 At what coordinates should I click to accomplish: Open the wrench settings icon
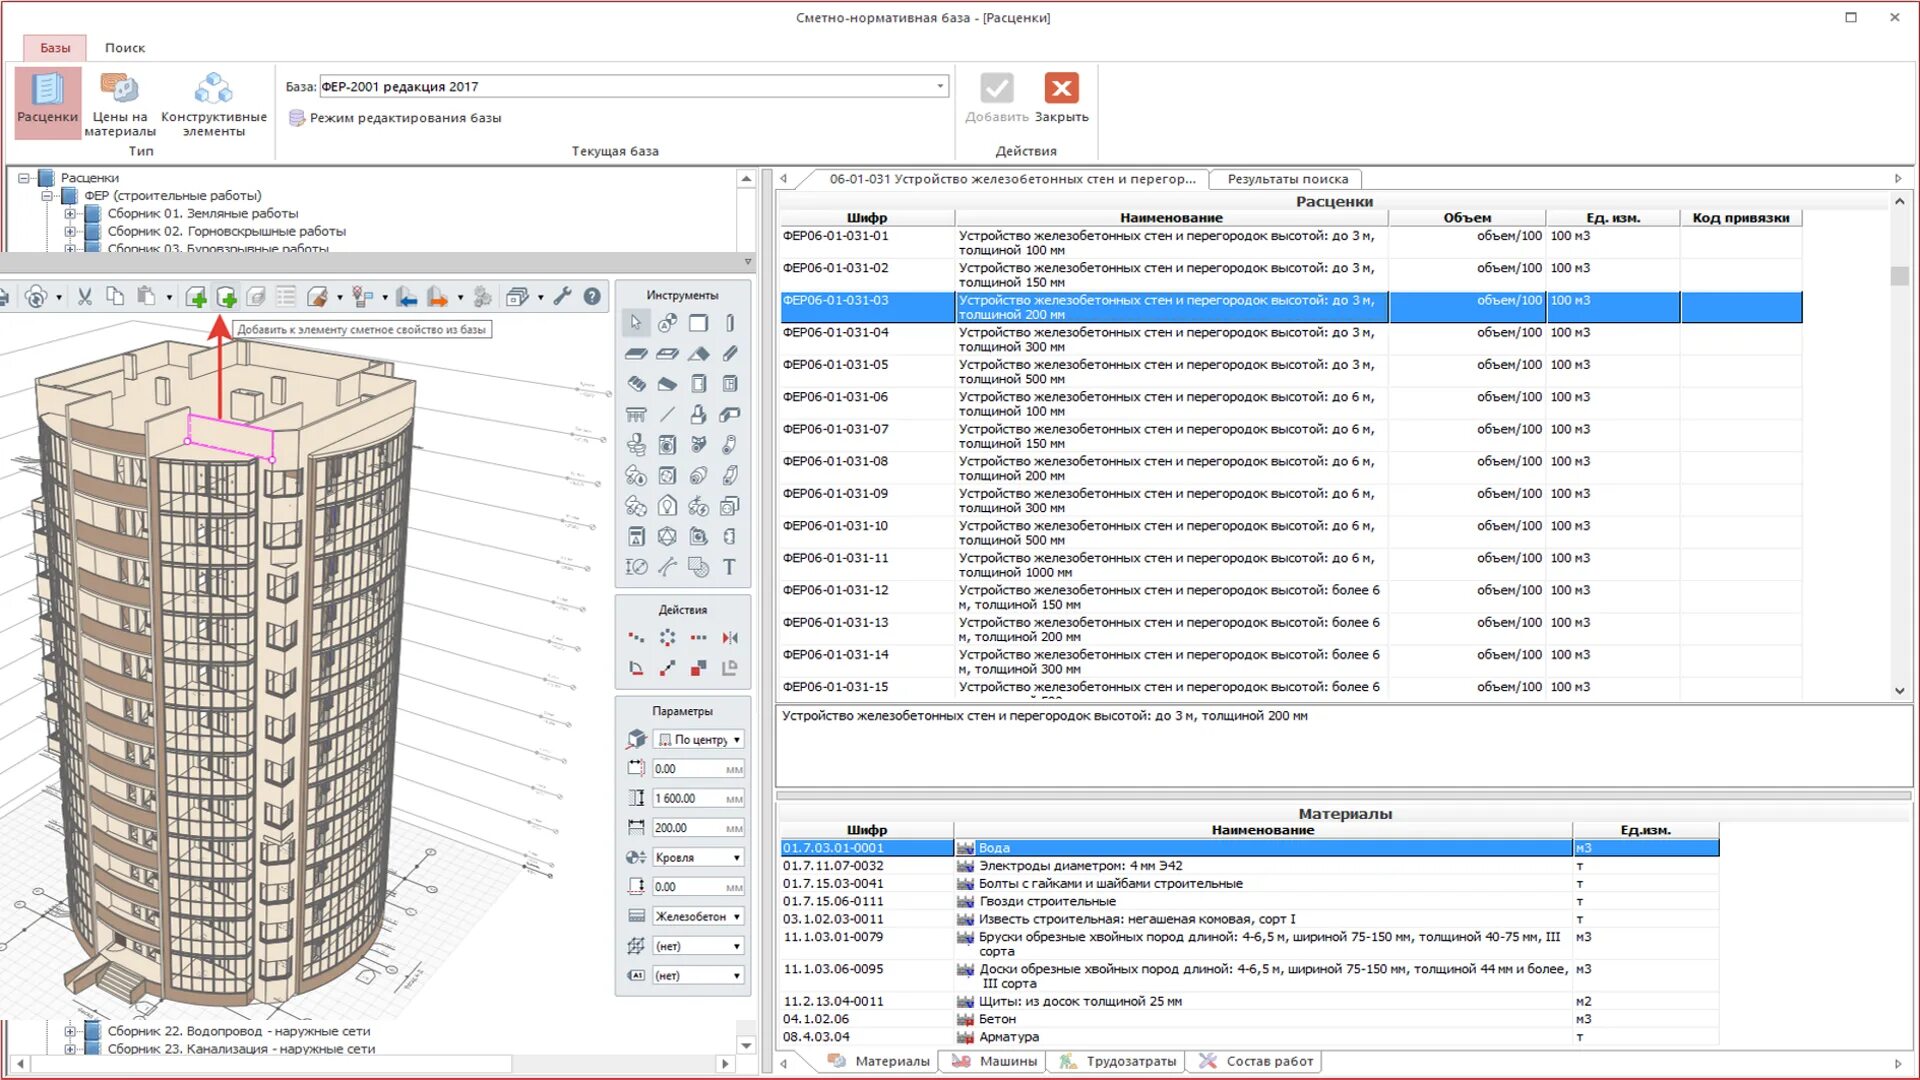(x=563, y=297)
